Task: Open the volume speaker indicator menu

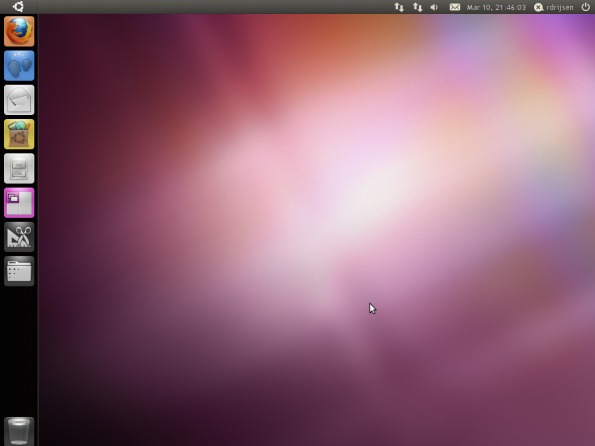Action: [x=434, y=7]
